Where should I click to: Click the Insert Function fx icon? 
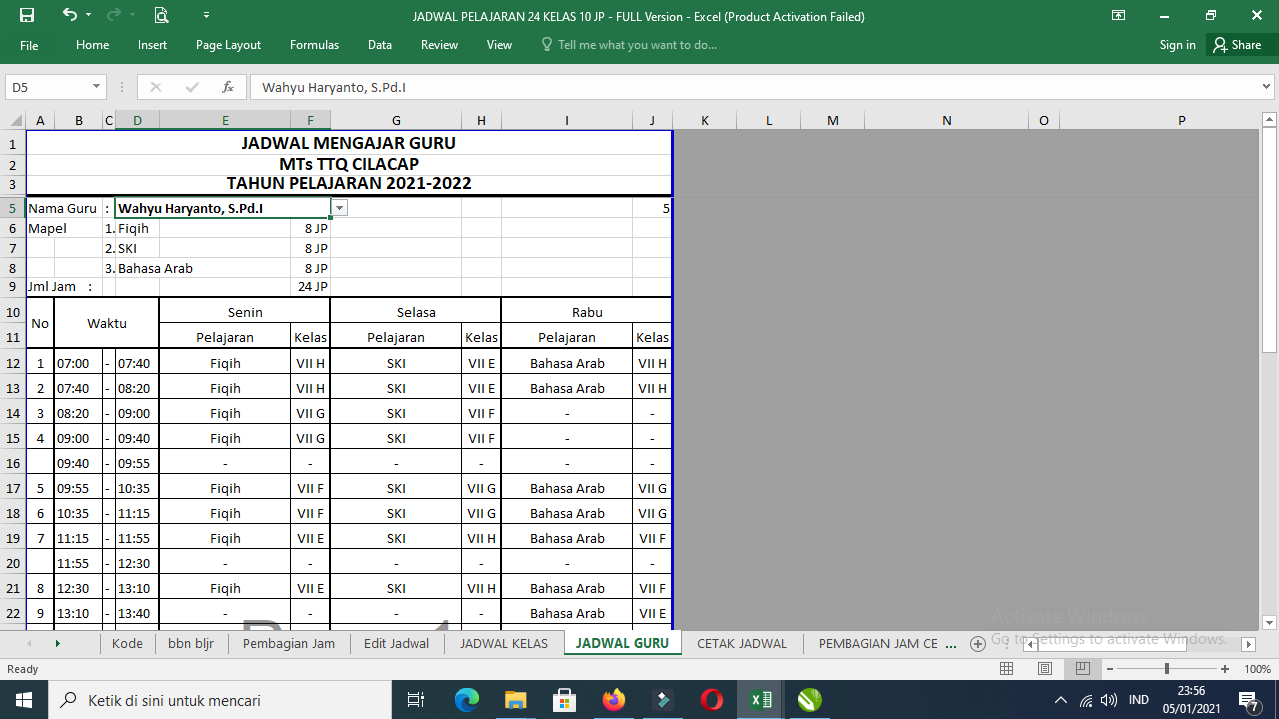pos(228,87)
